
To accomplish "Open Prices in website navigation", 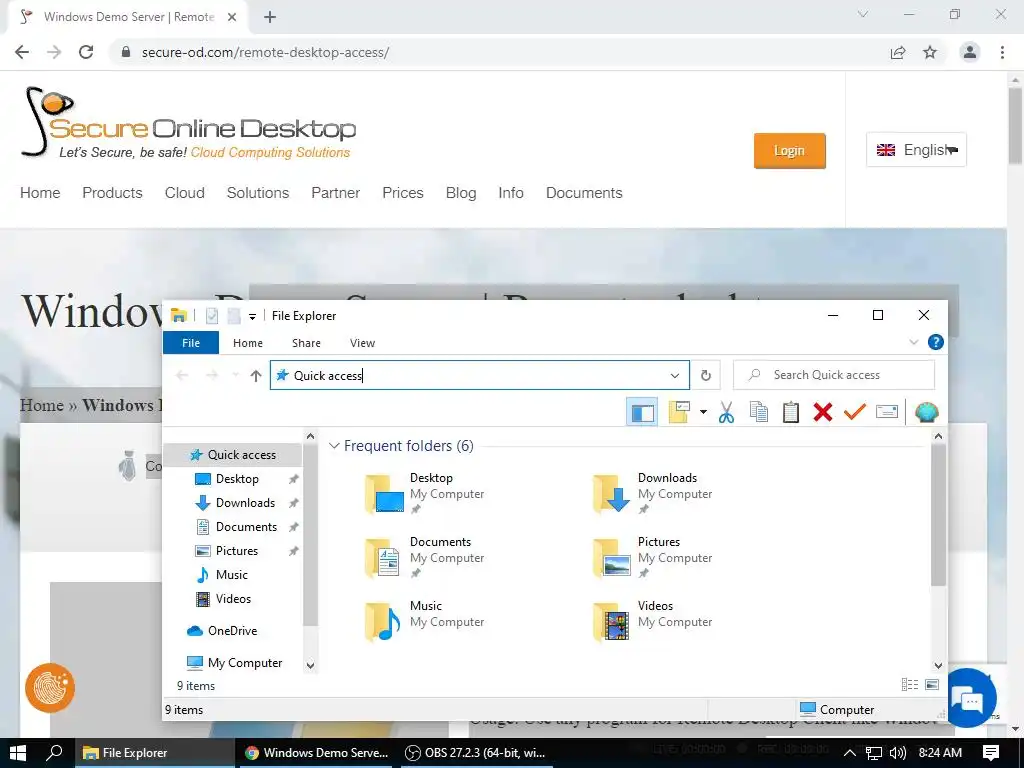I will coord(403,193).
